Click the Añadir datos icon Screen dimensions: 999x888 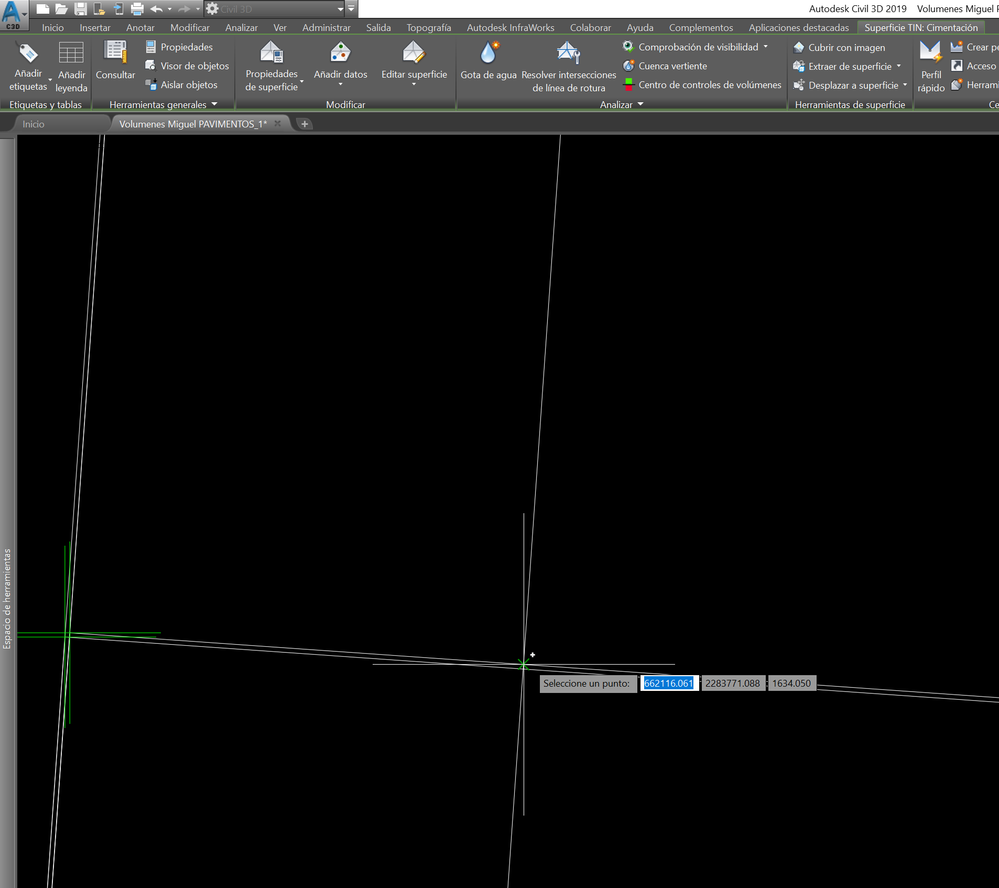click(x=340, y=53)
